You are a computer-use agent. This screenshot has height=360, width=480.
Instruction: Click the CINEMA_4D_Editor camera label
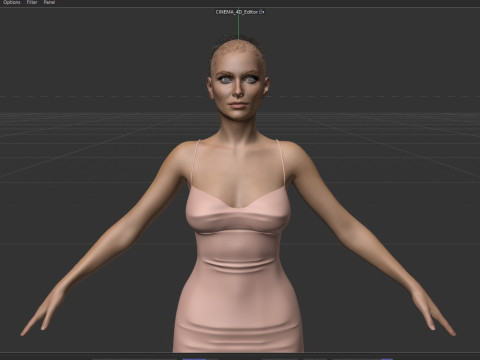(x=237, y=12)
